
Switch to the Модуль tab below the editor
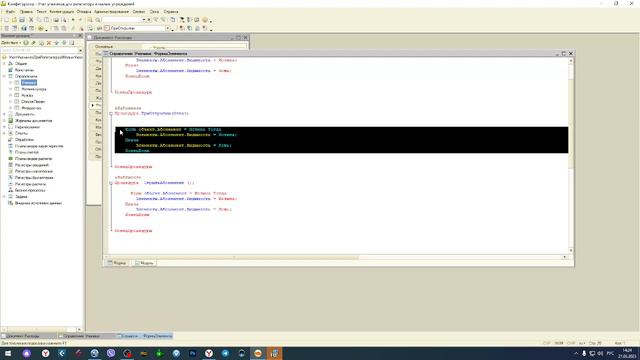pyautogui.click(x=144, y=263)
